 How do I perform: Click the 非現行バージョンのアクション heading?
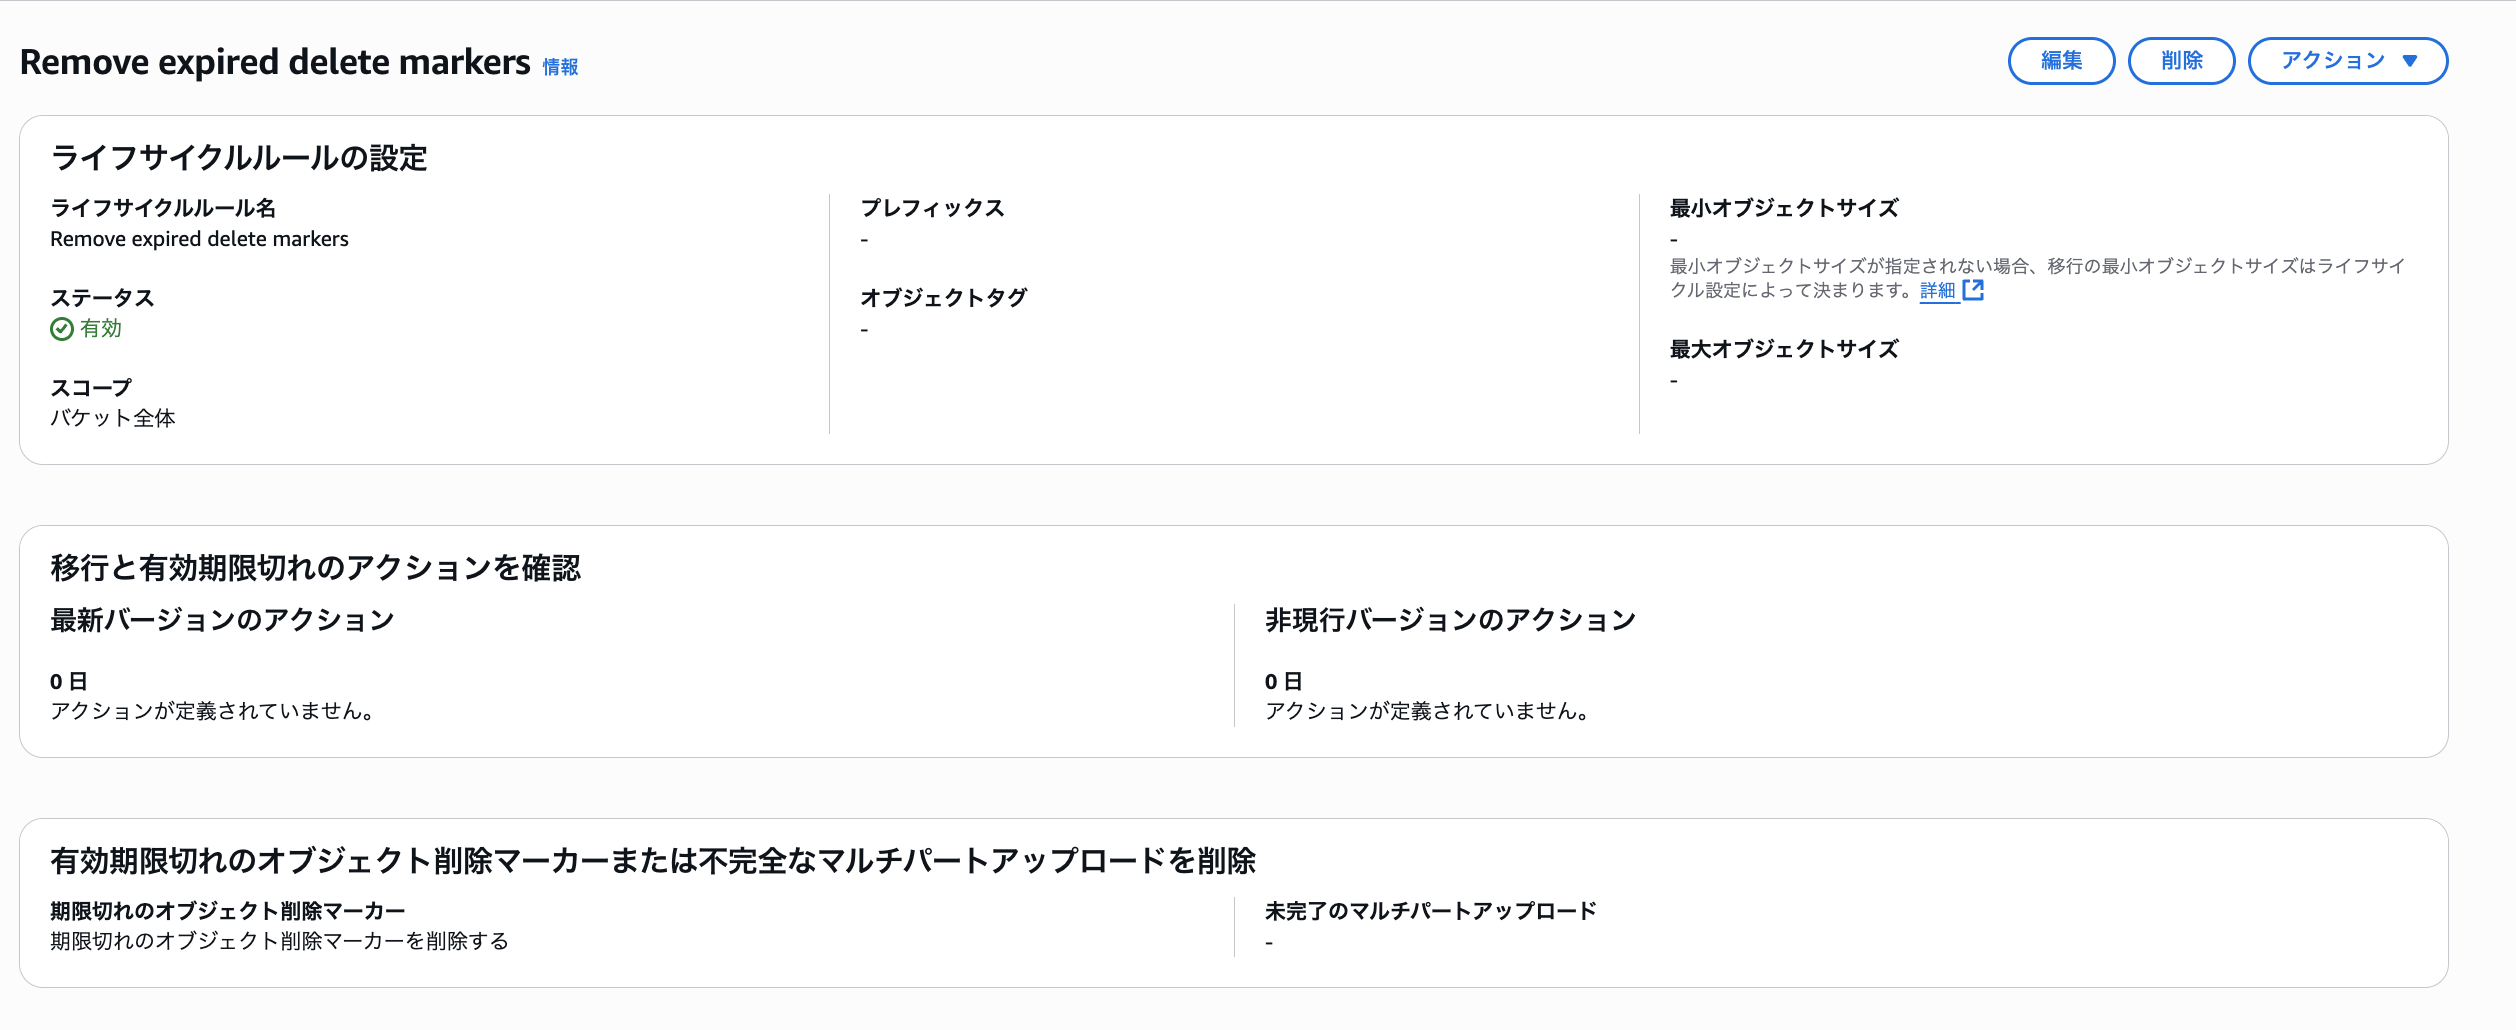[x=1450, y=620]
